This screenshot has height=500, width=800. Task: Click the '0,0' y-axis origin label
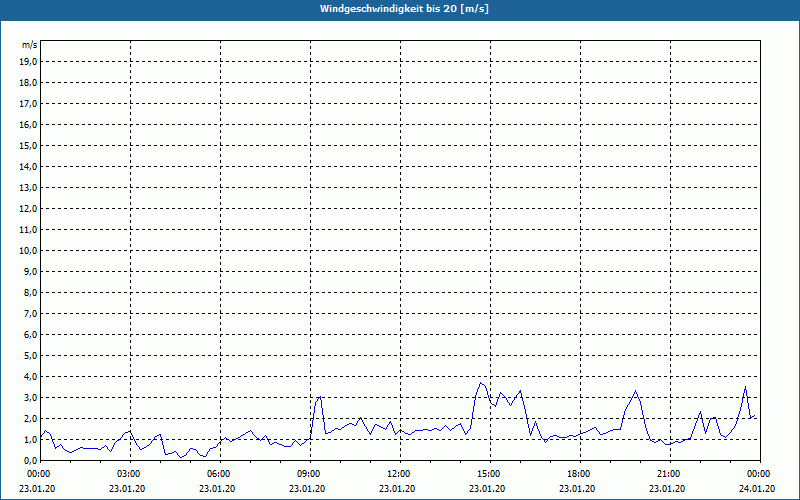30,461
